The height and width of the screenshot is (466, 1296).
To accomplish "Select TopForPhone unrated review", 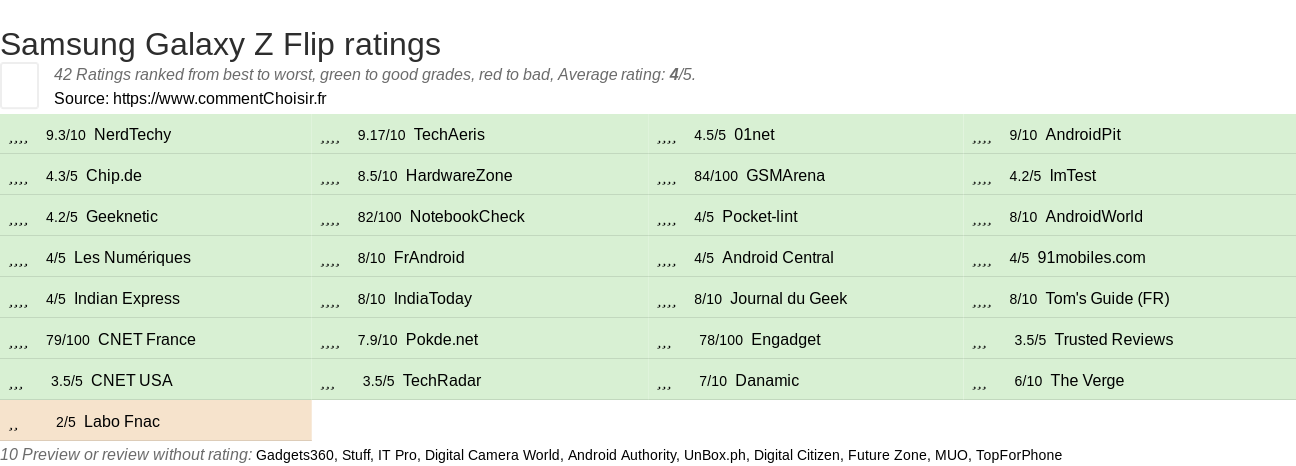I will pyautogui.click(x=1019, y=455).
